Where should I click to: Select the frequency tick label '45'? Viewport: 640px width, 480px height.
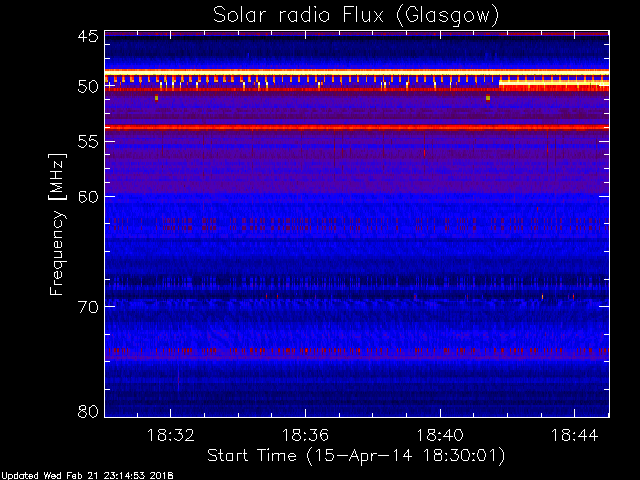coord(88,36)
